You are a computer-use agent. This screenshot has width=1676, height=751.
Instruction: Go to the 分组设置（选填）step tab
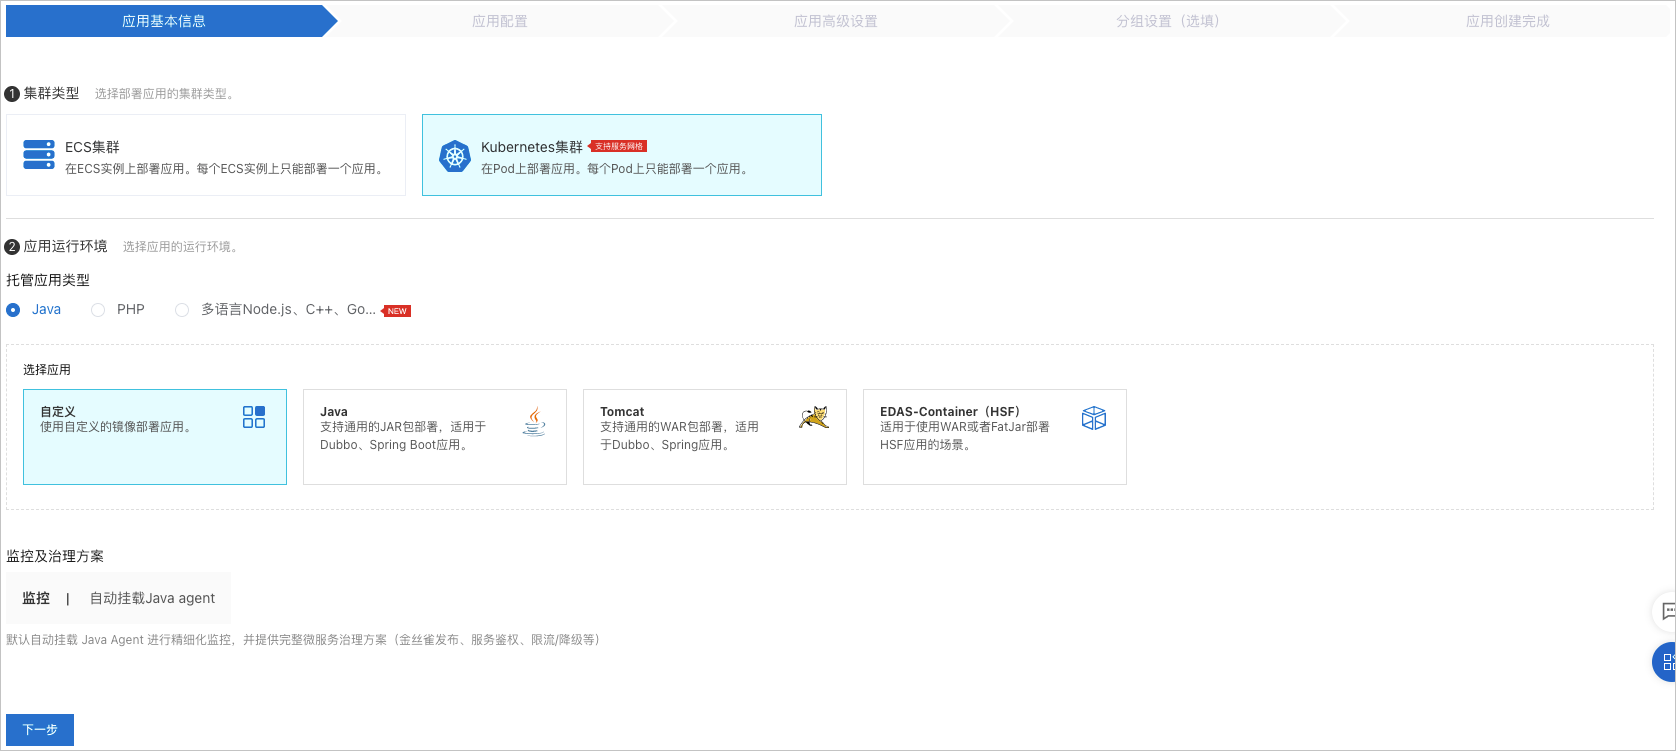1168,21
